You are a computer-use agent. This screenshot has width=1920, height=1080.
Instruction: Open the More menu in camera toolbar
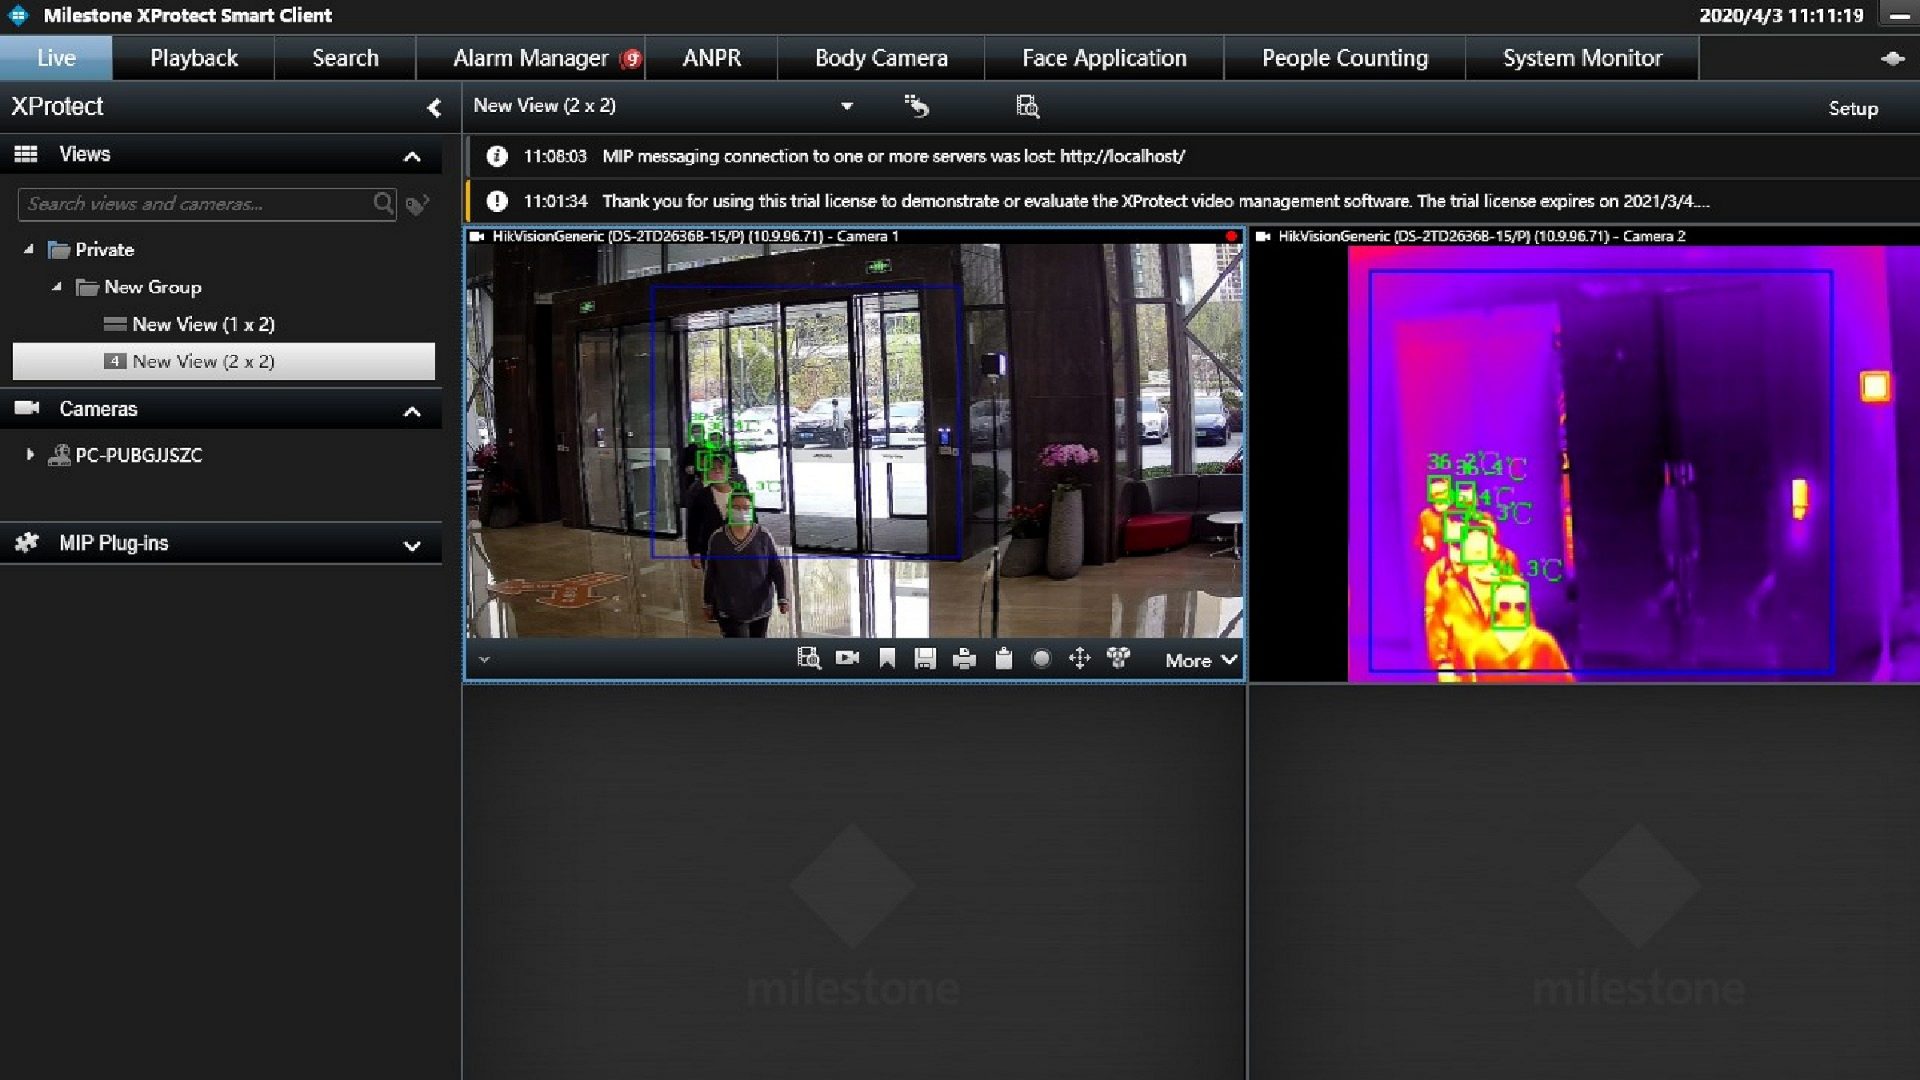tap(1200, 660)
